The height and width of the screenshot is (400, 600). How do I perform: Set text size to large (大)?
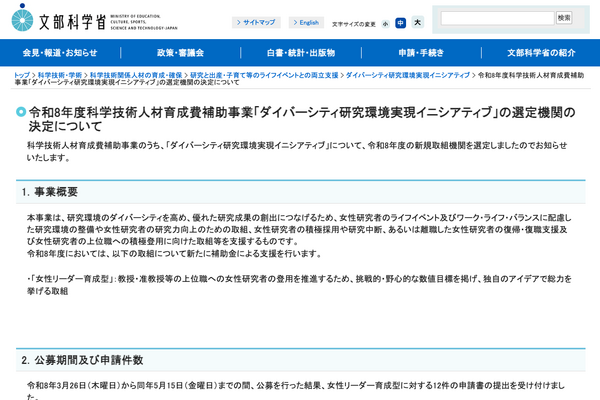tap(417, 22)
